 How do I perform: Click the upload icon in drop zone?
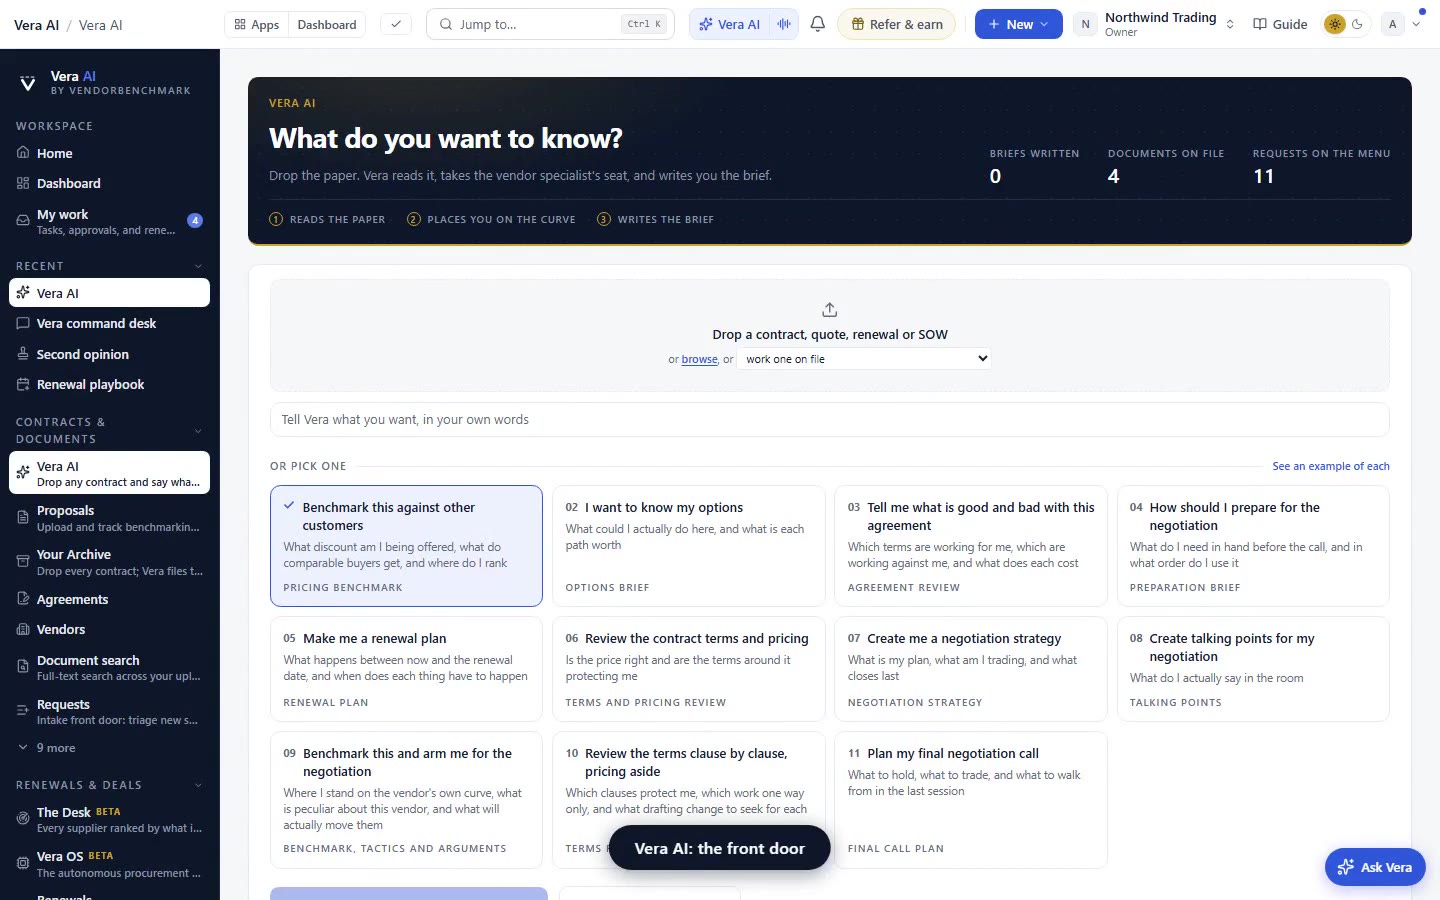click(829, 310)
